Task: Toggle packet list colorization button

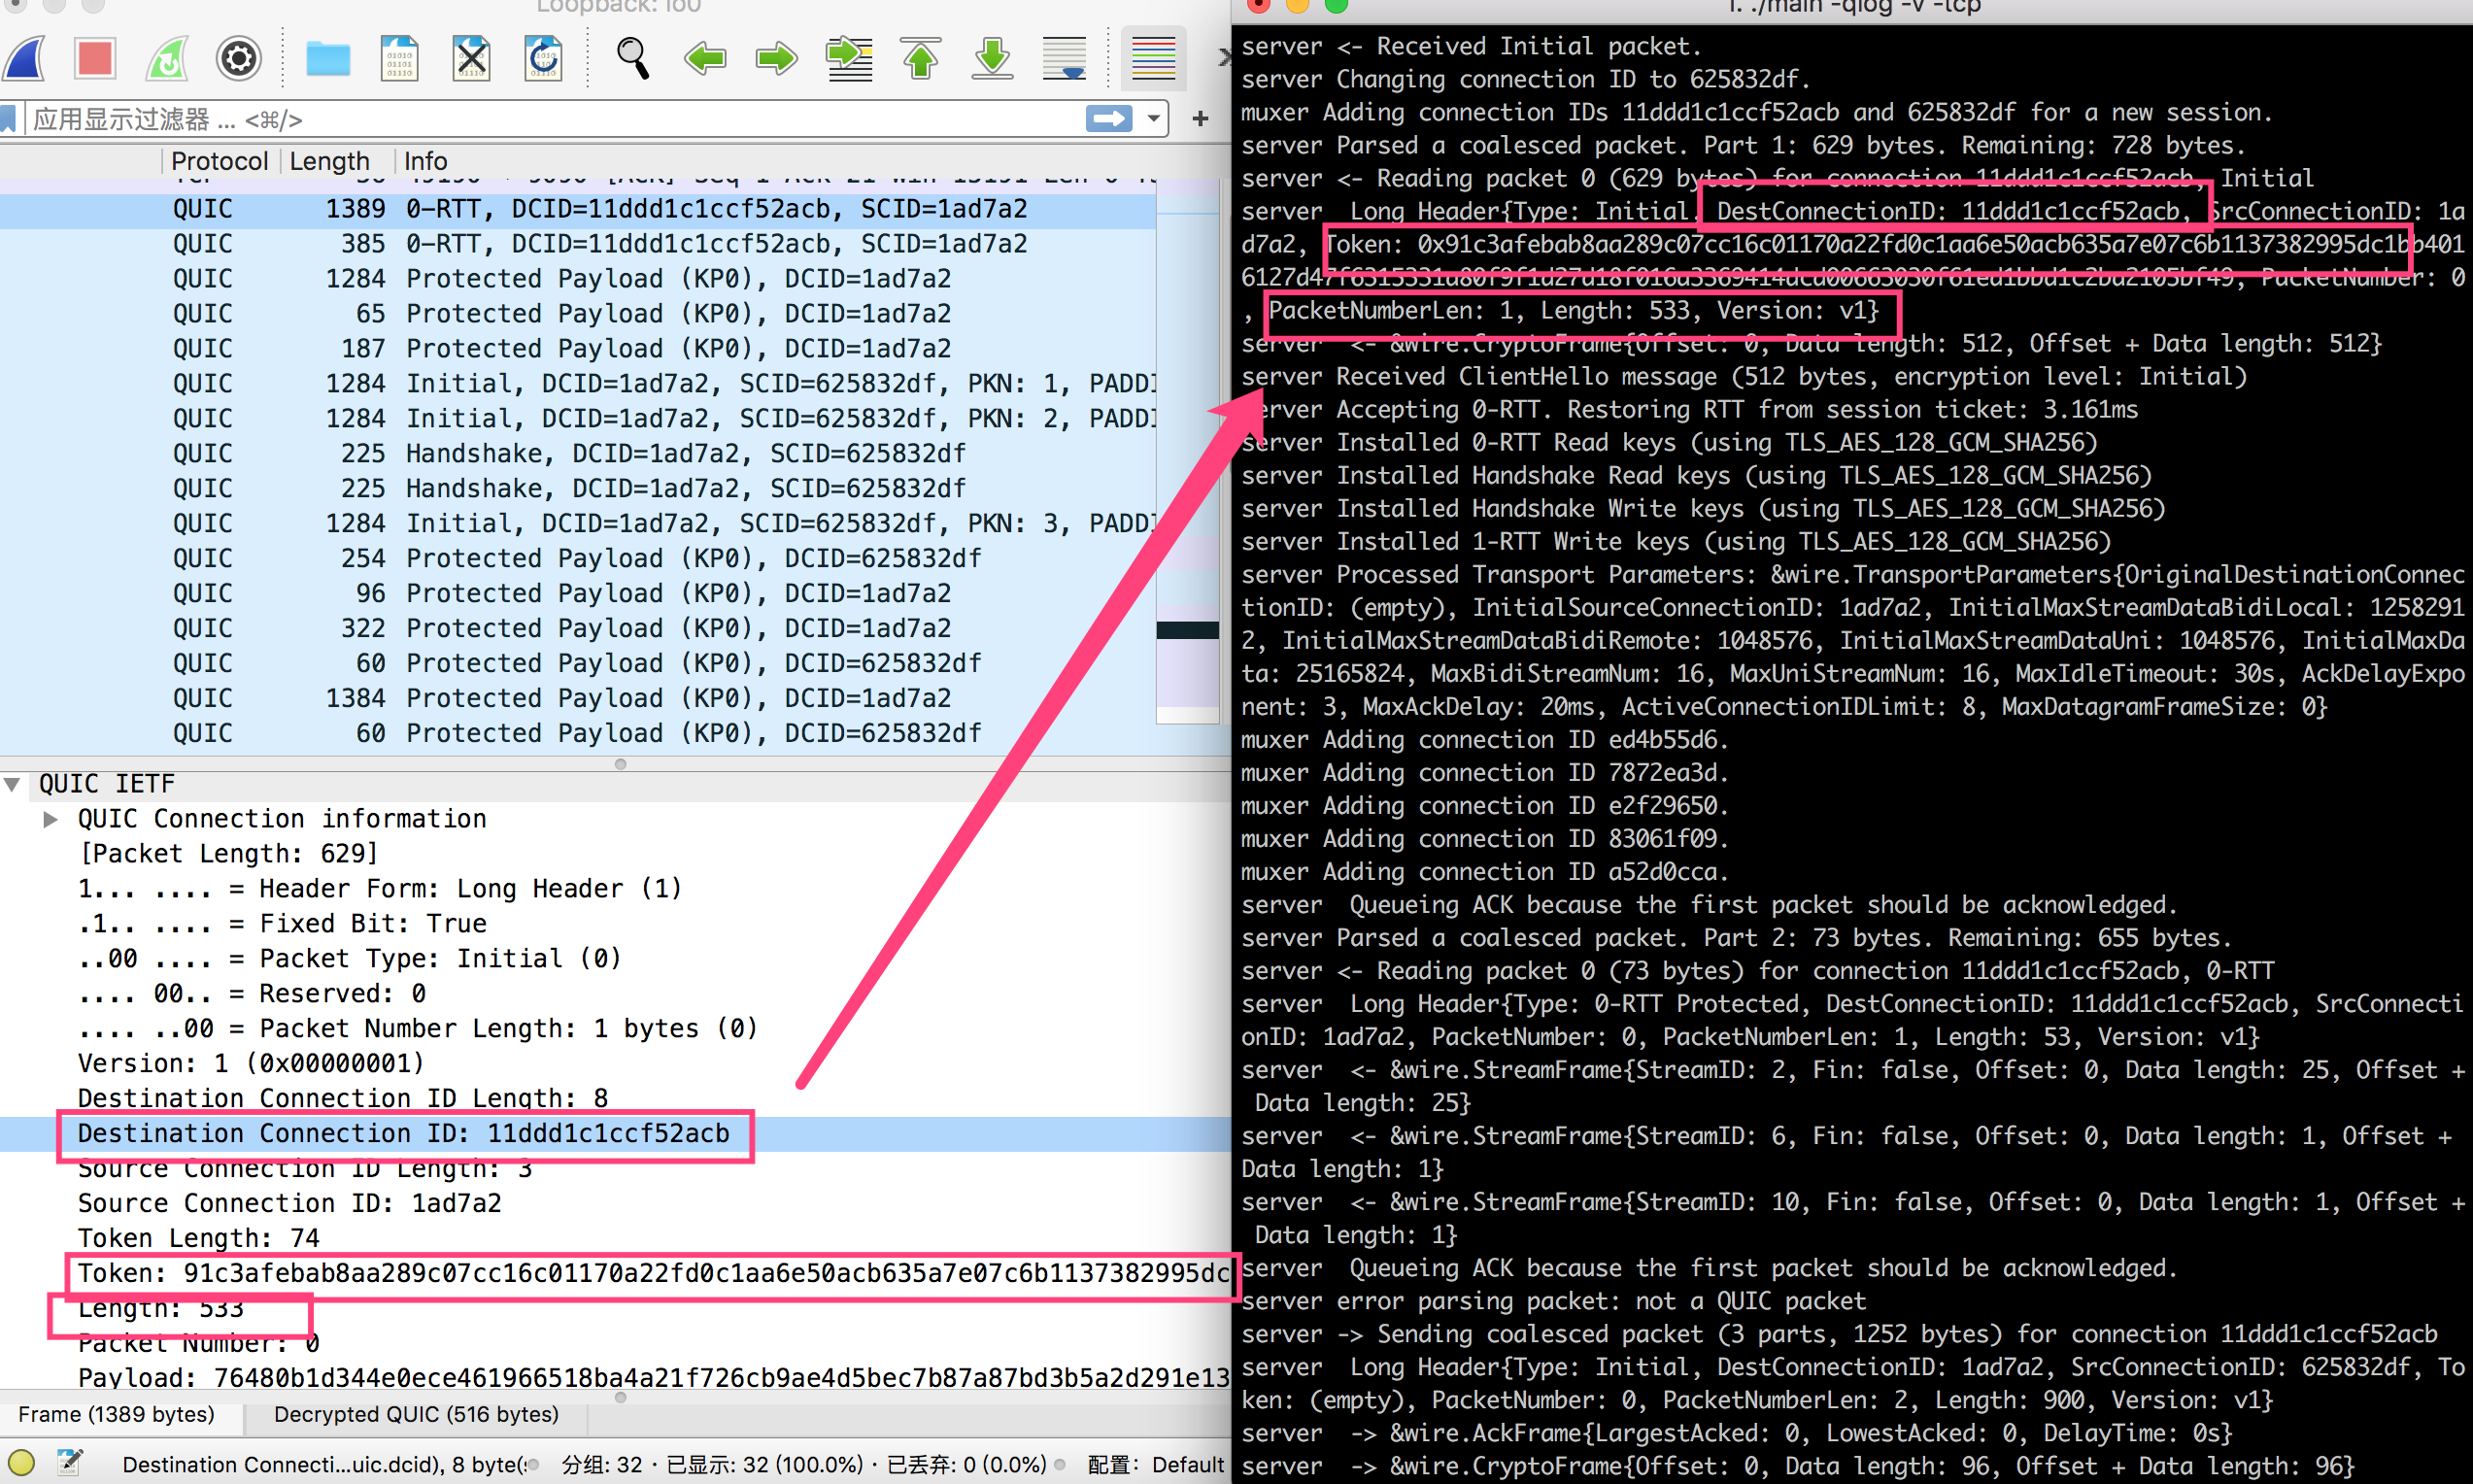Action: click(1153, 58)
